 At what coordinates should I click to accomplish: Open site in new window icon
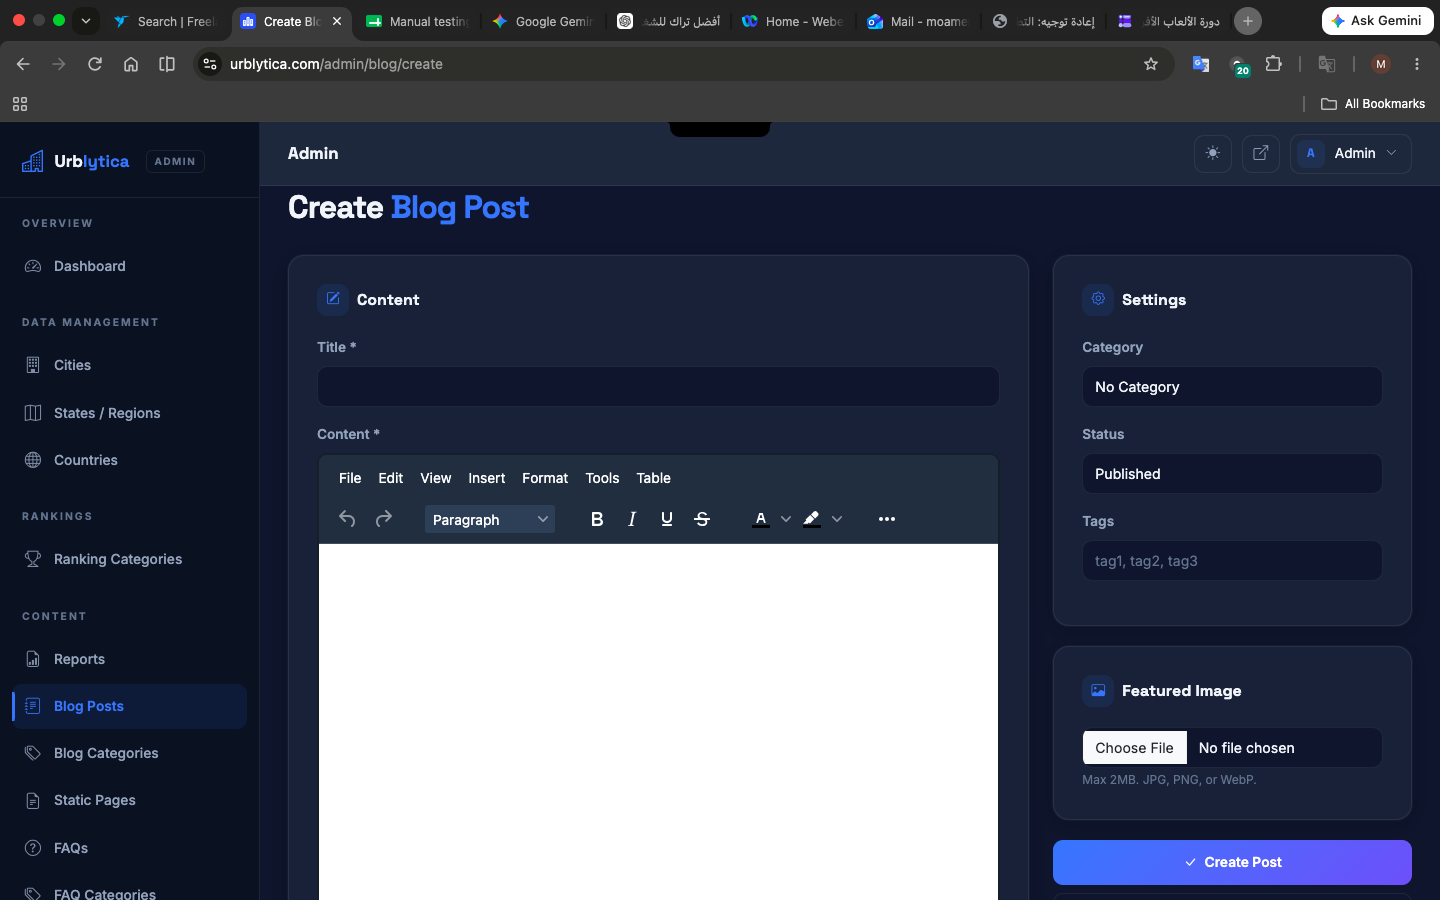(x=1261, y=153)
